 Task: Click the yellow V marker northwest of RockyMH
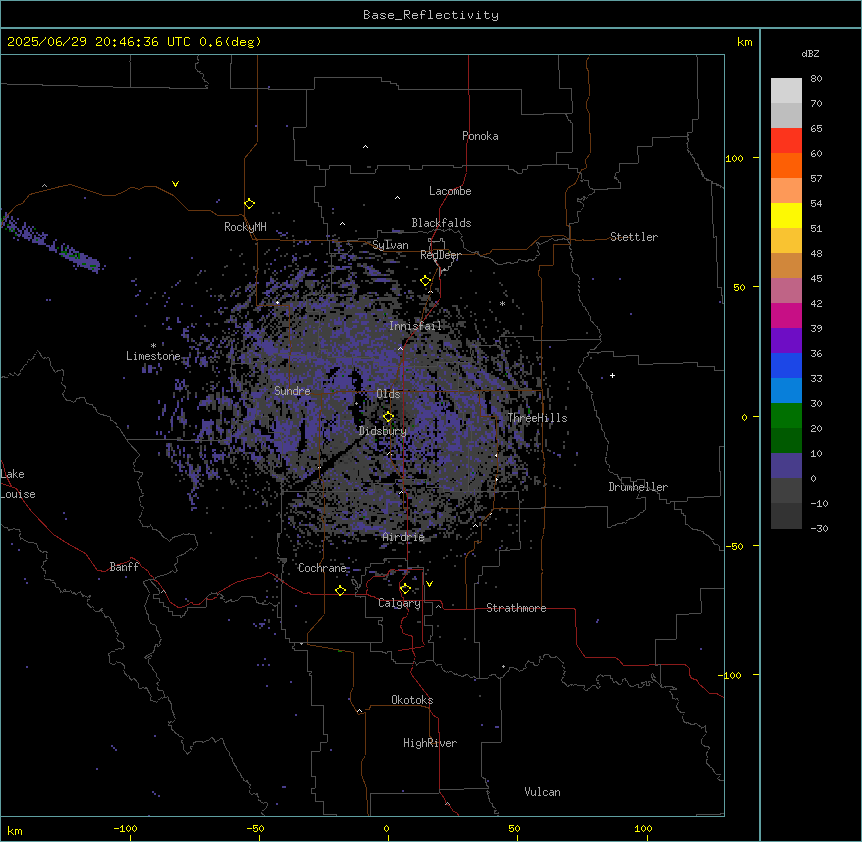175,184
